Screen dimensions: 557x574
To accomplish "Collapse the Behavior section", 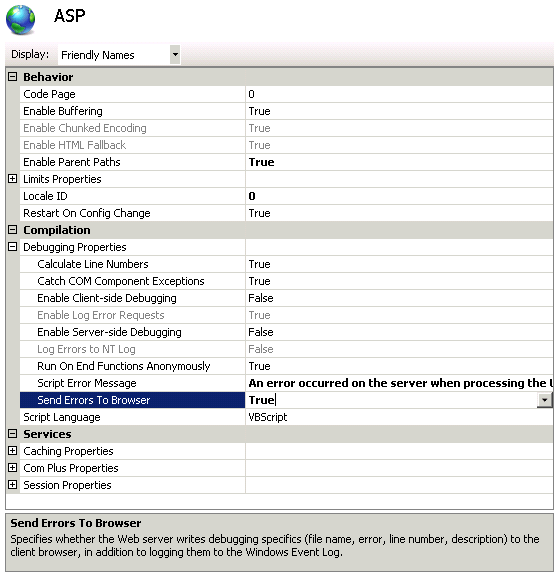I will (12, 77).
